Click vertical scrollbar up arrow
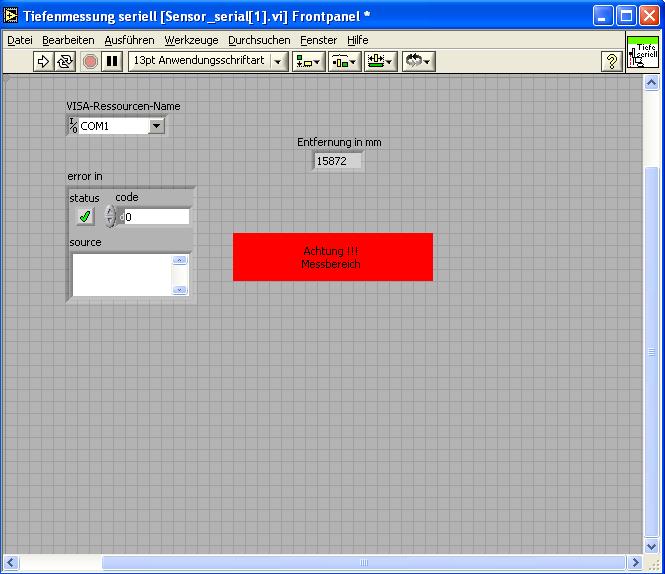665x574 pixels. [x=651, y=82]
